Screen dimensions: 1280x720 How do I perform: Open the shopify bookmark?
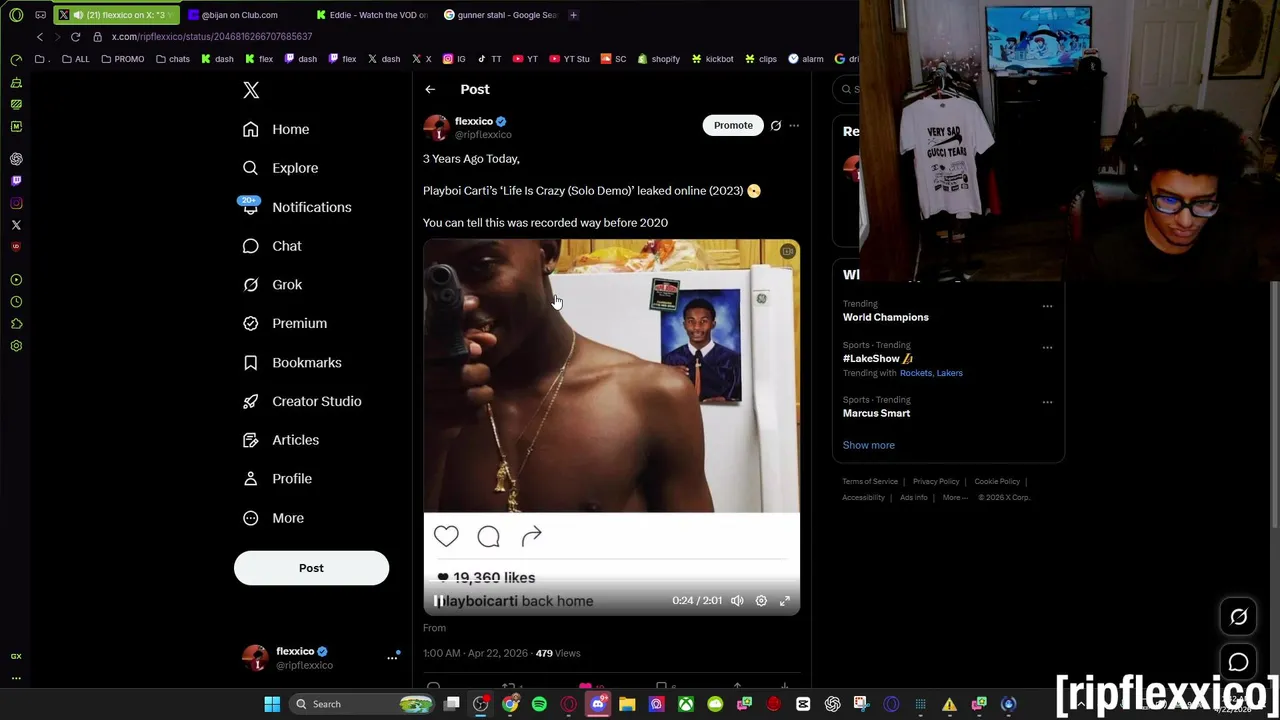coord(658,59)
